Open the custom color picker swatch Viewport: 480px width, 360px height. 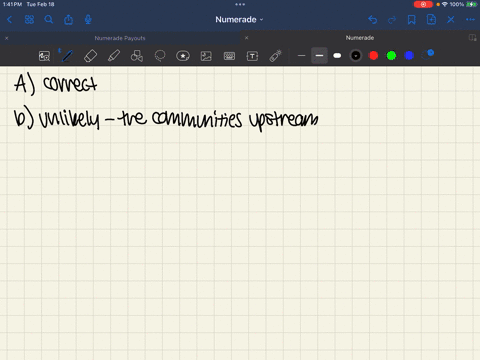tap(427, 55)
